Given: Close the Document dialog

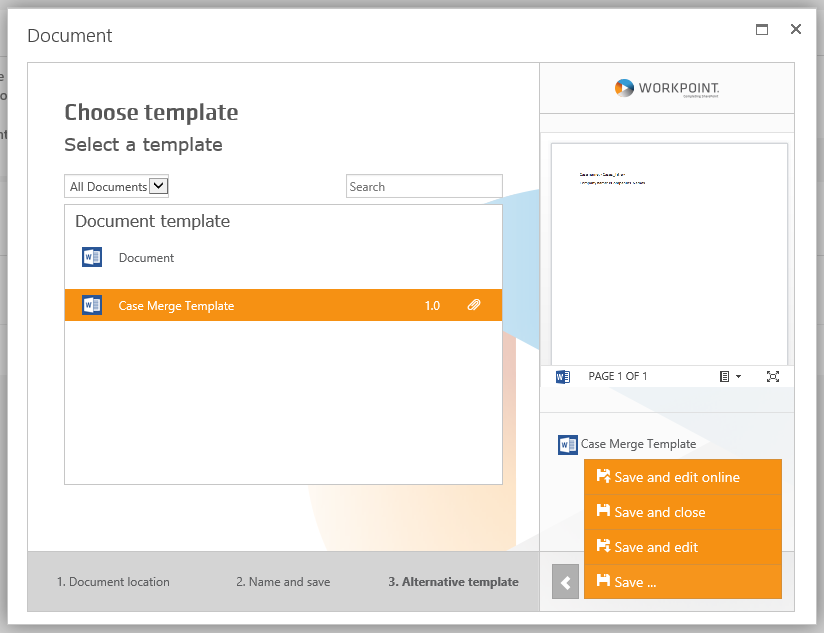Looking at the screenshot, I should 796,29.
